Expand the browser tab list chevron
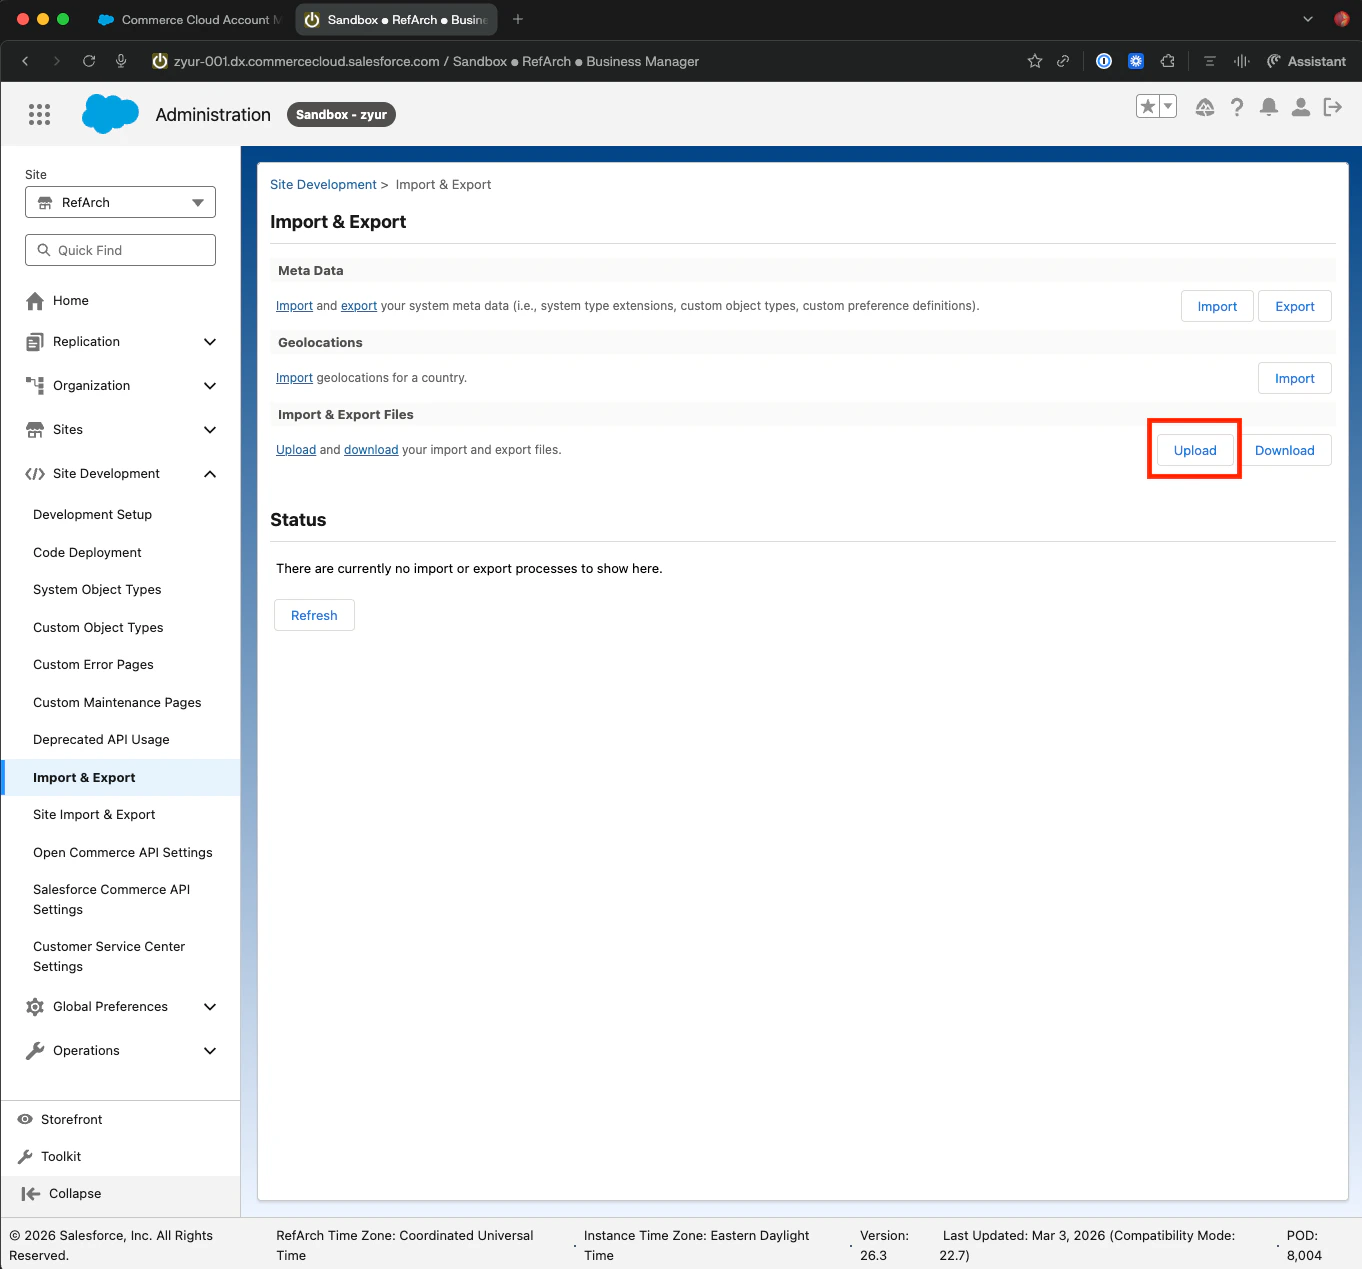 point(1308,19)
